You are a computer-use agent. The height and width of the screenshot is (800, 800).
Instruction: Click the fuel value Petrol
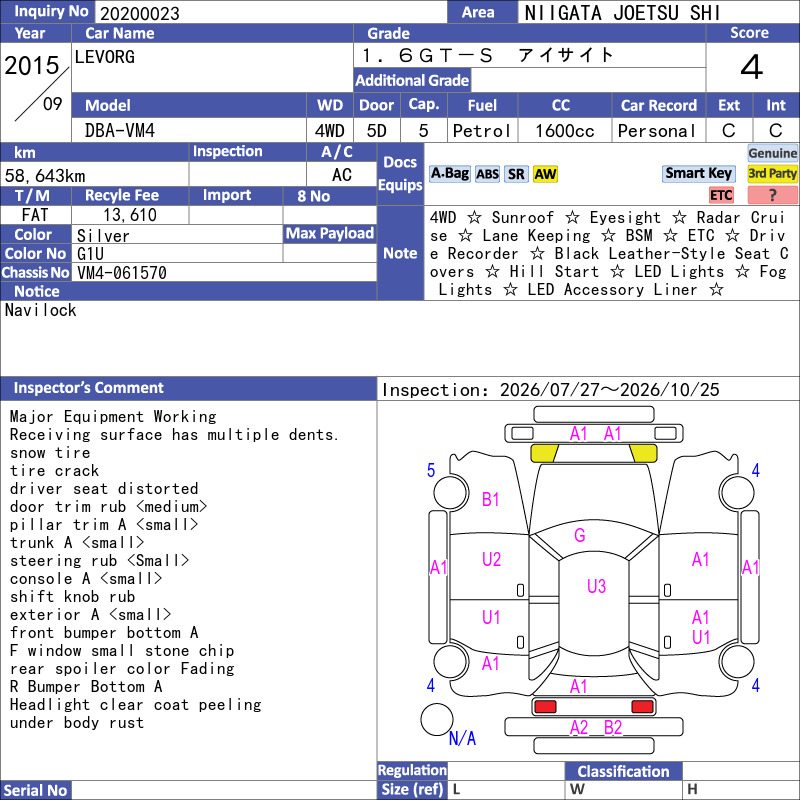(x=482, y=131)
